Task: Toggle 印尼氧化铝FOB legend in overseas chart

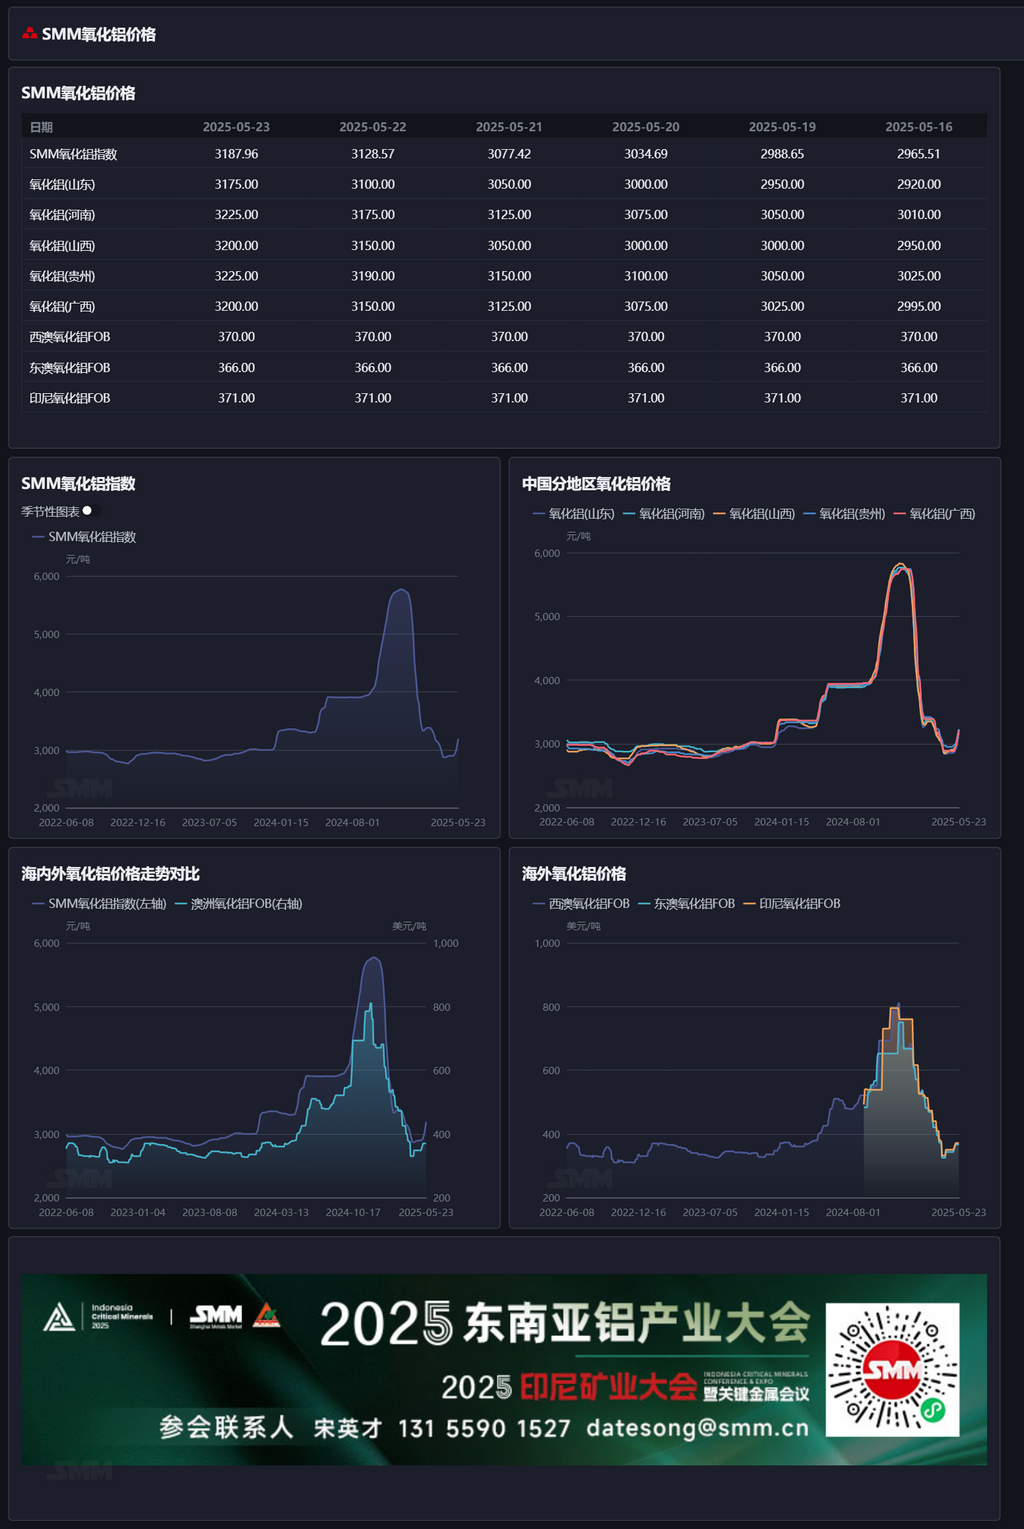Action: [x=792, y=904]
